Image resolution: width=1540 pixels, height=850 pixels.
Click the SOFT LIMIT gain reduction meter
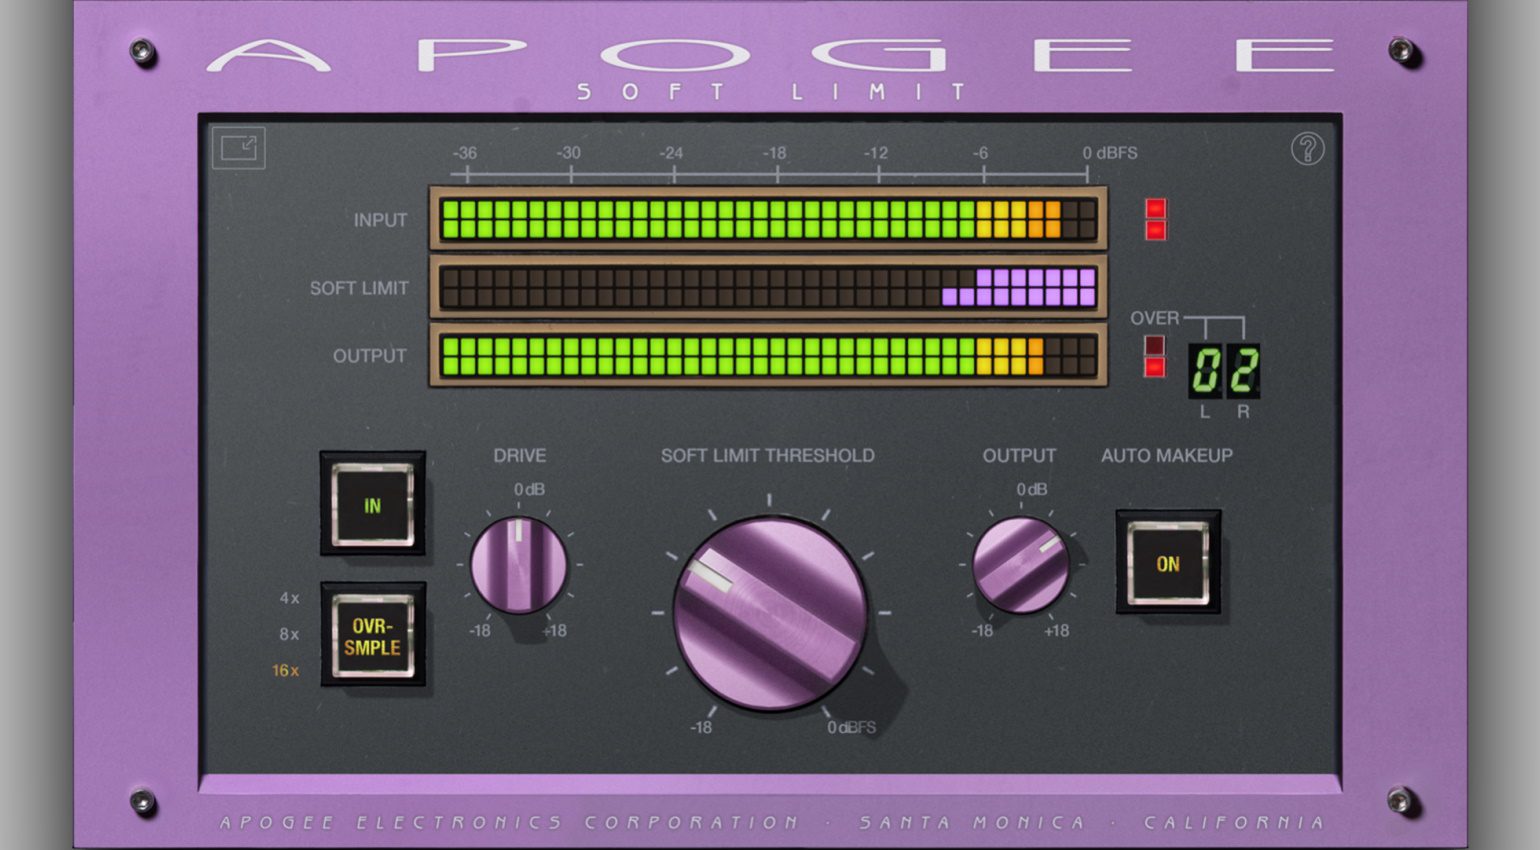click(766, 288)
